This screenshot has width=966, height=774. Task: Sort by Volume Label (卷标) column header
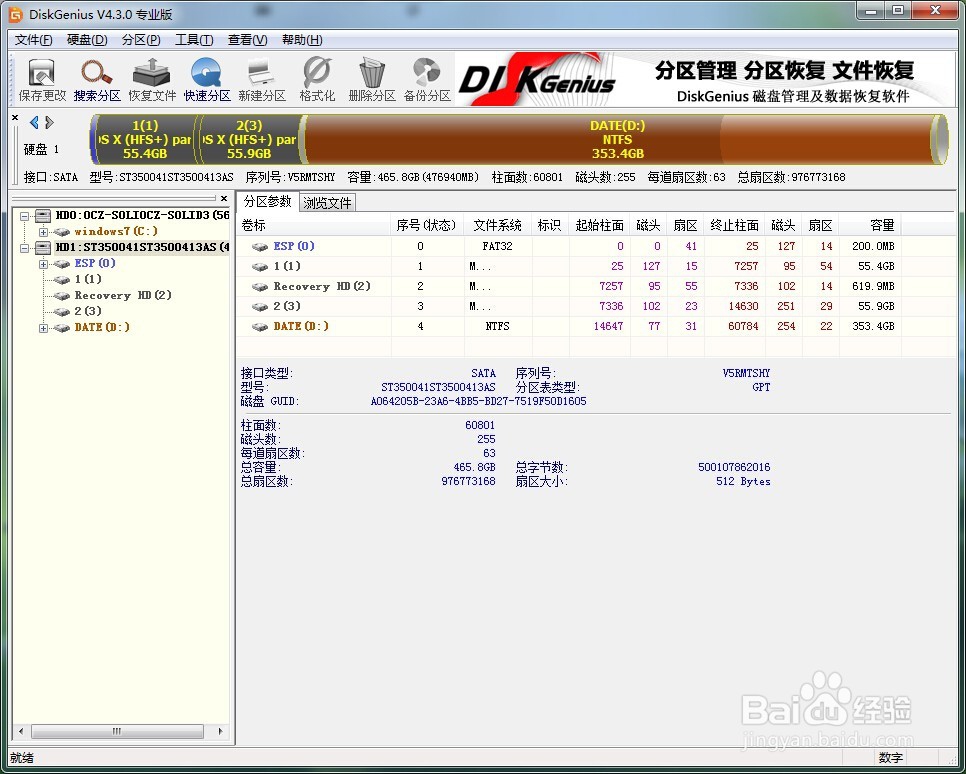click(x=314, y=226)
